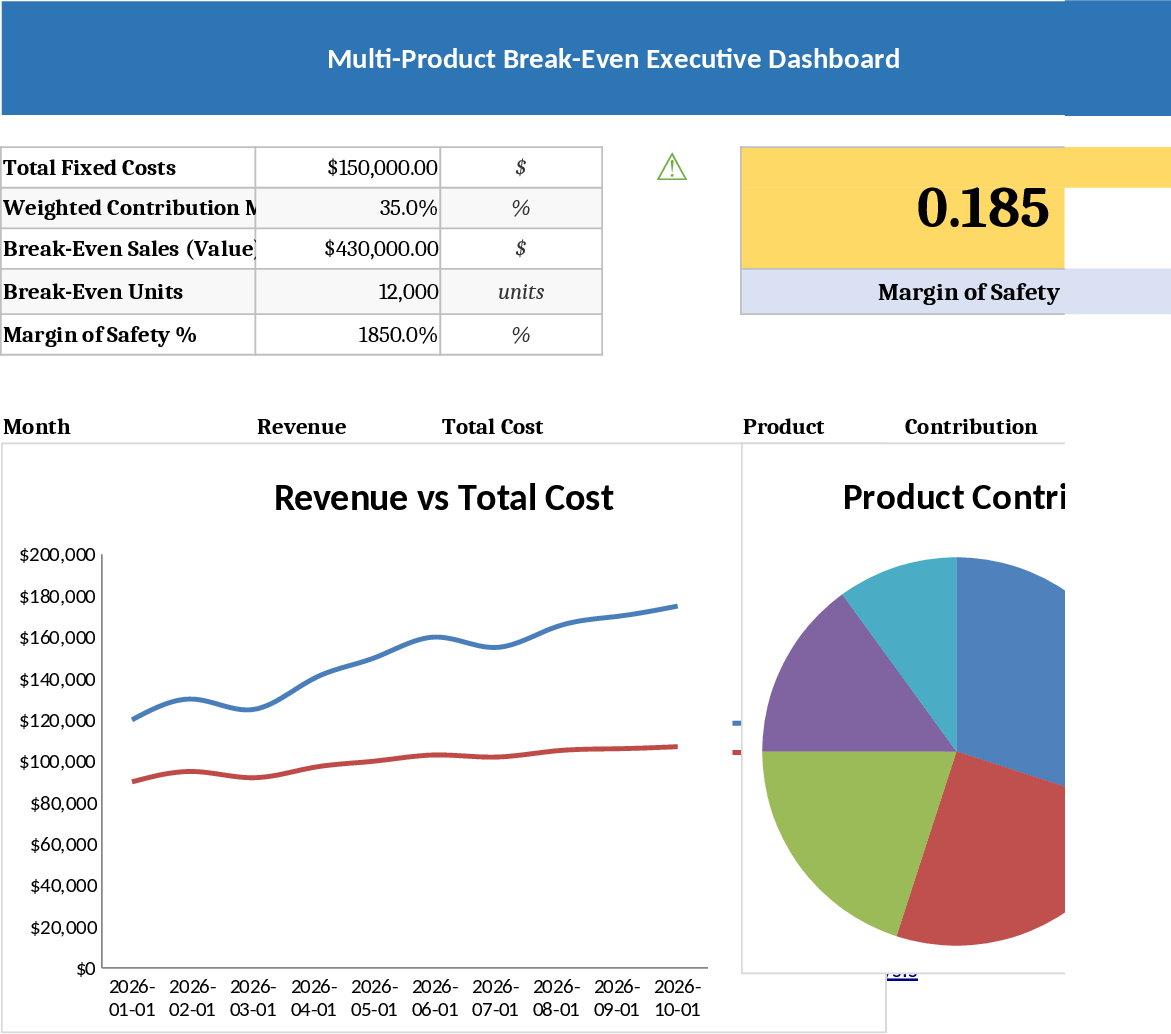1171x1034 pixels.
Task: Click the Contribution column header
Action: [970, 427]
